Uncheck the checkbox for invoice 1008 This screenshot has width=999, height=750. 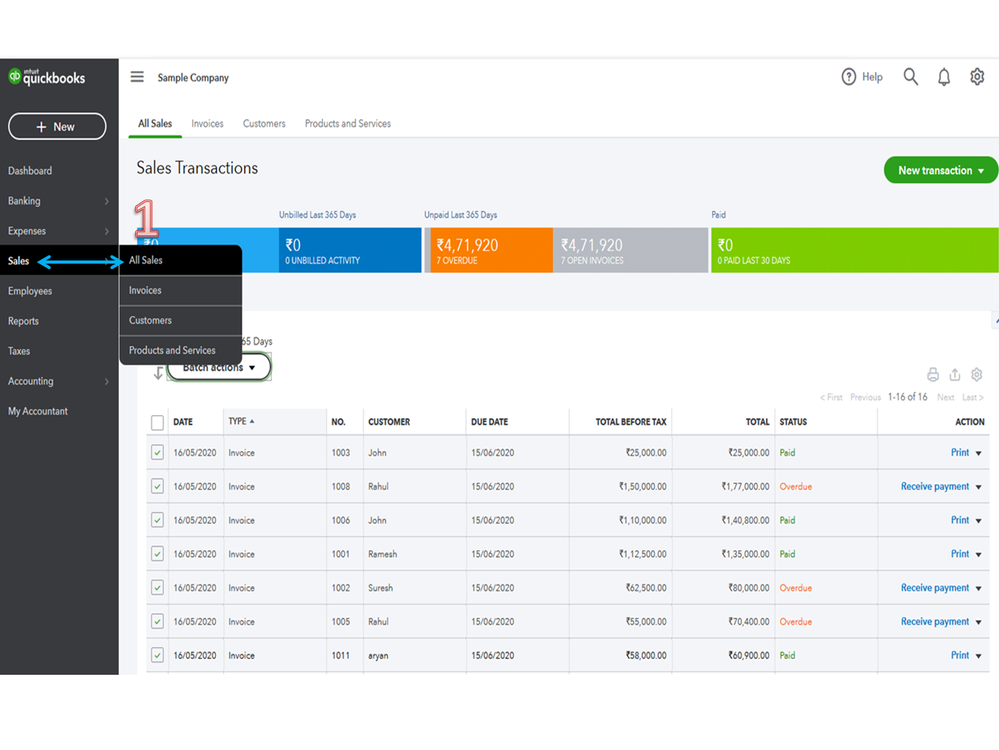(x=157, y=487)
